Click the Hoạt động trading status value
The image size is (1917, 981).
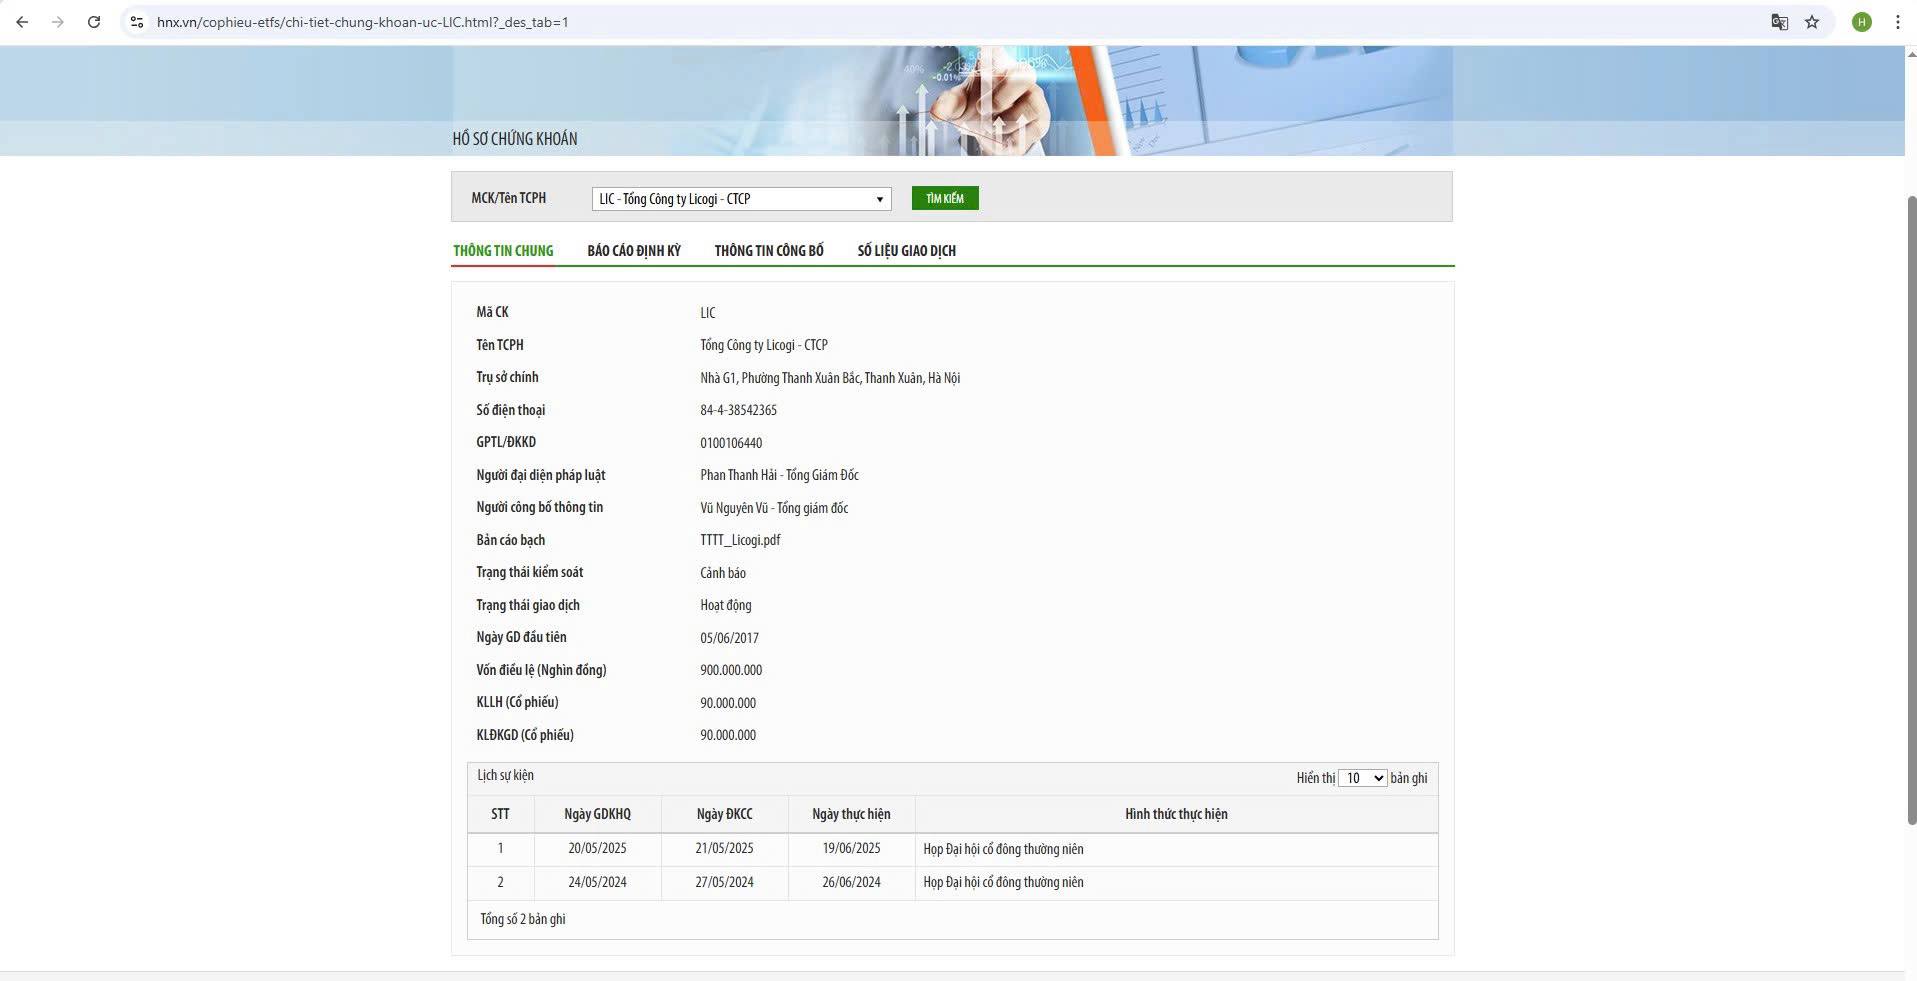726,605
